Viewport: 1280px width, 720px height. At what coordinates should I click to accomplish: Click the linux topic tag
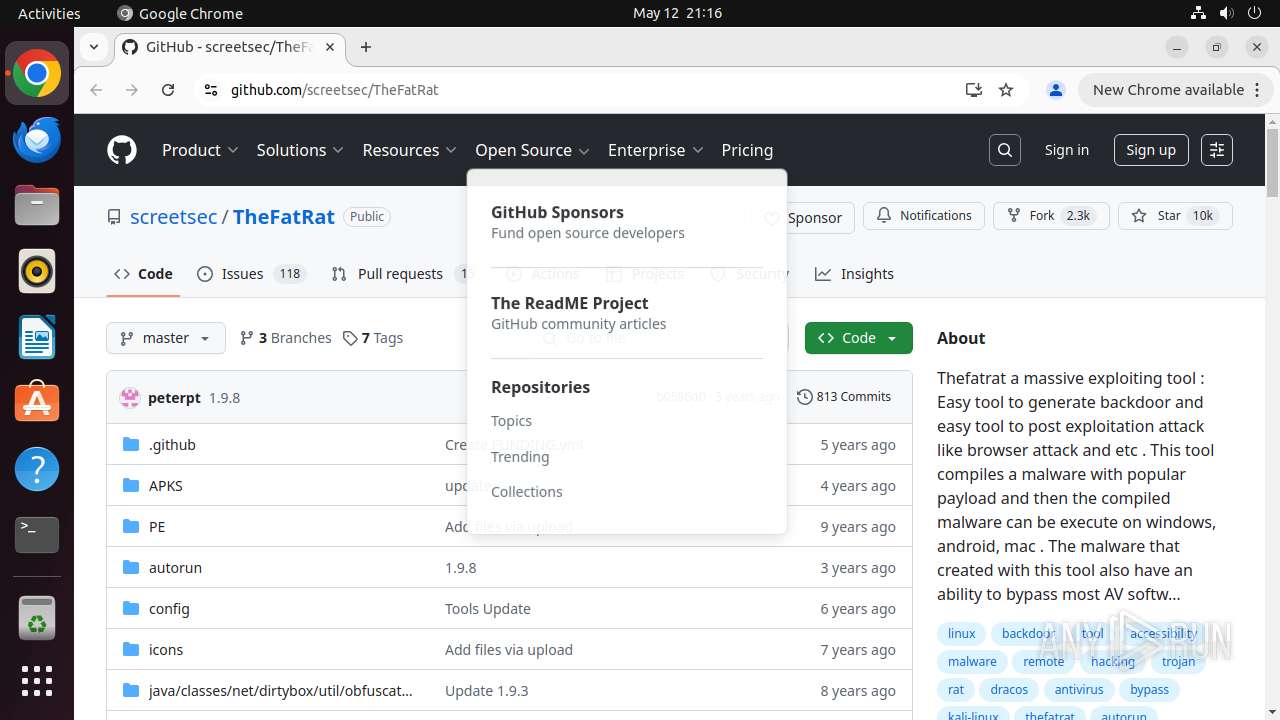962,633
